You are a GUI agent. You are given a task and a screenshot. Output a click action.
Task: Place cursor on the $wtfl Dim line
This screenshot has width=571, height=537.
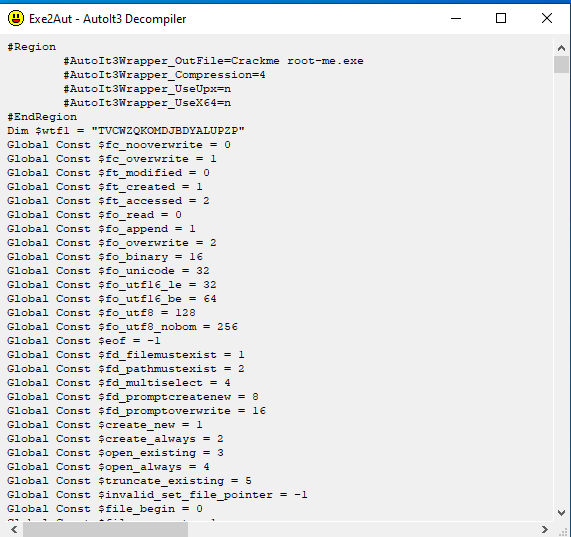click(126, 131)
